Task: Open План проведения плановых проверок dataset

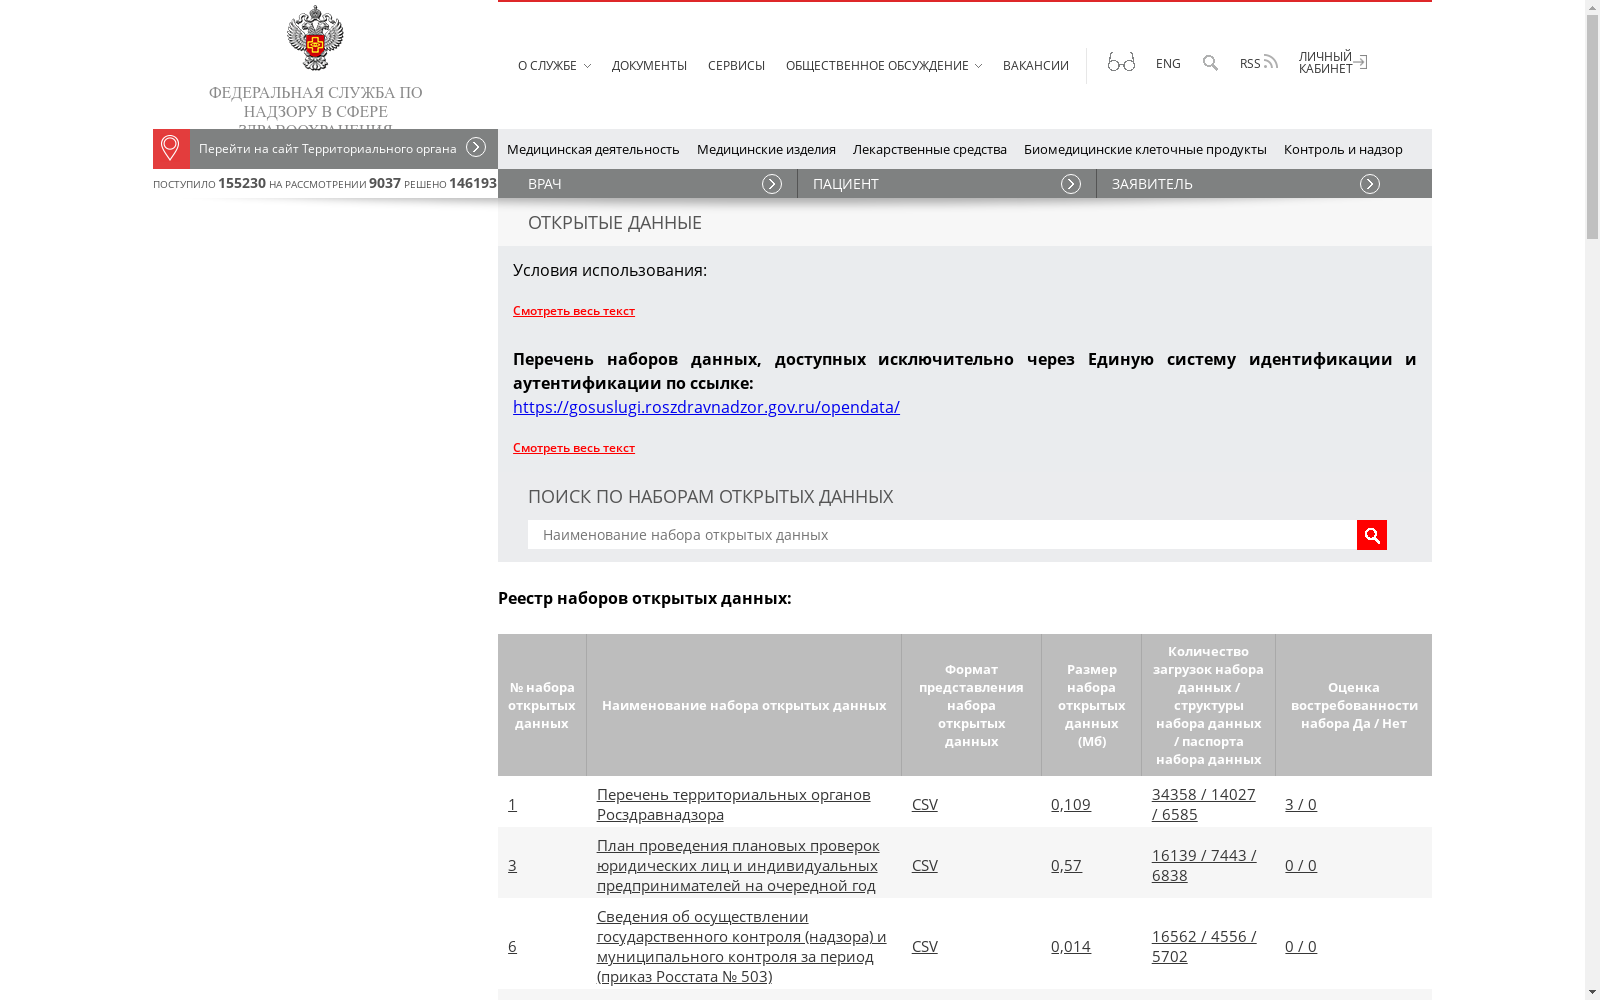Action: click(x=738, y=866)
